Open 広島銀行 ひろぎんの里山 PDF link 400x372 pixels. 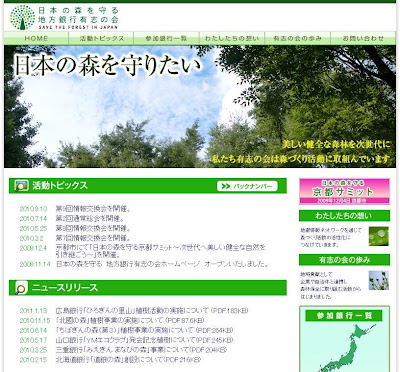(152, 311)
